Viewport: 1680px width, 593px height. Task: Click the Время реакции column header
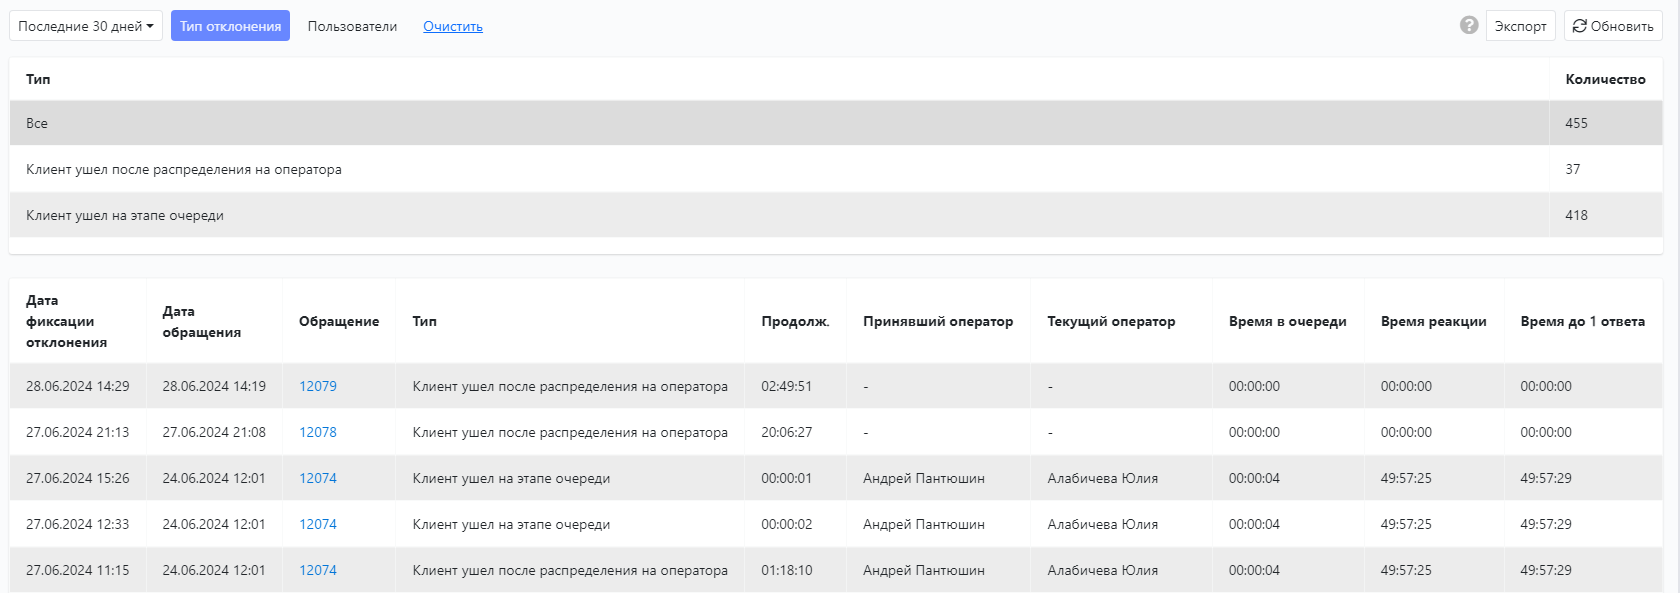point(1434,321)
